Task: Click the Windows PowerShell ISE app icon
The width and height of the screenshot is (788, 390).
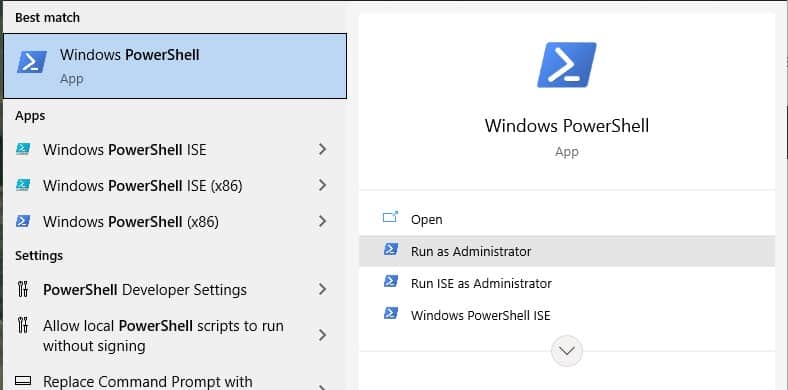Action: 23,149
